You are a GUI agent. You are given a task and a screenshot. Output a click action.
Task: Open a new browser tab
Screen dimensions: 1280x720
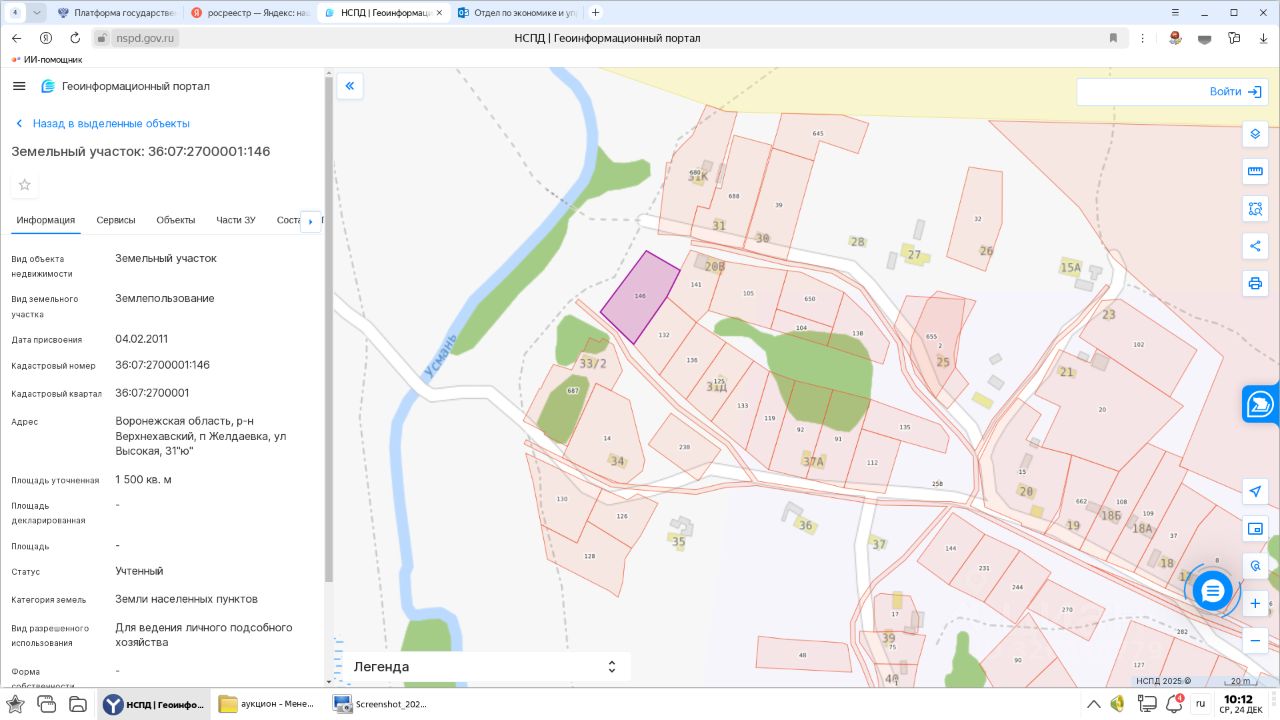pos(596,12)
